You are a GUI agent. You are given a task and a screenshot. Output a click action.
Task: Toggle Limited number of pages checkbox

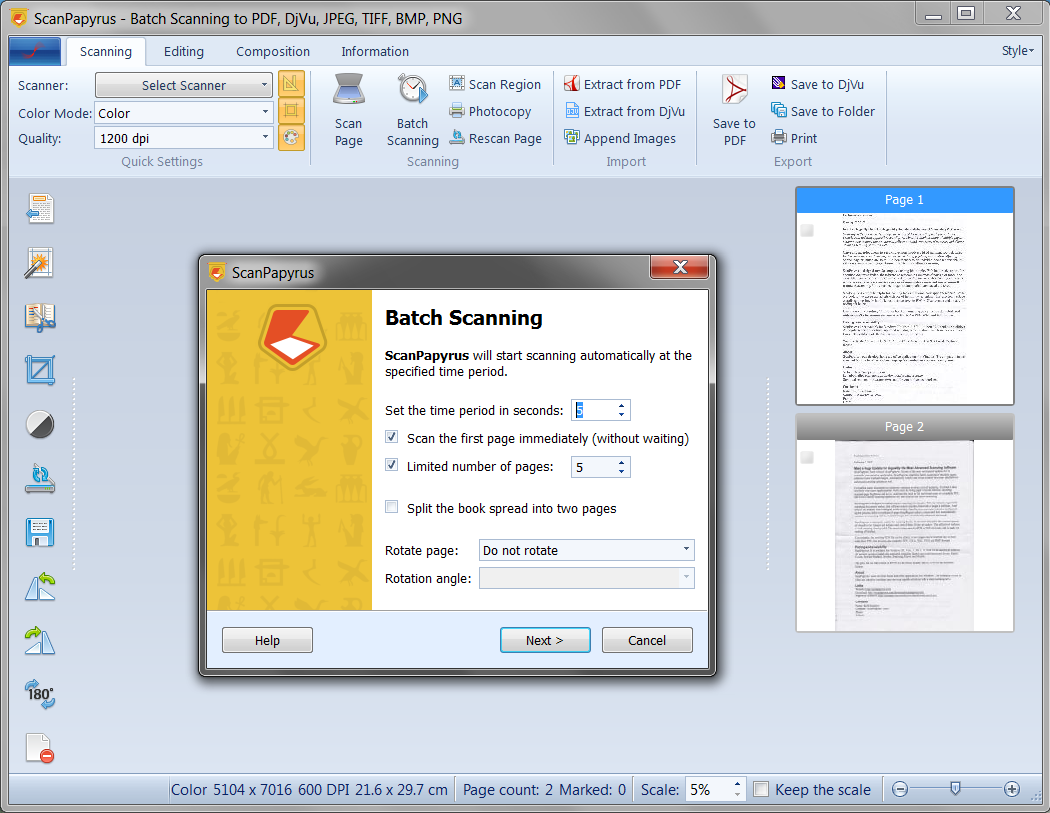click(392, 465)
